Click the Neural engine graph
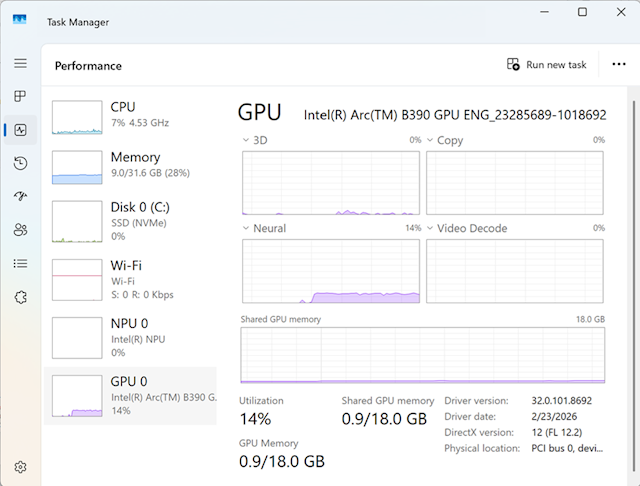 pyautogui.click(x=331, y=271)
